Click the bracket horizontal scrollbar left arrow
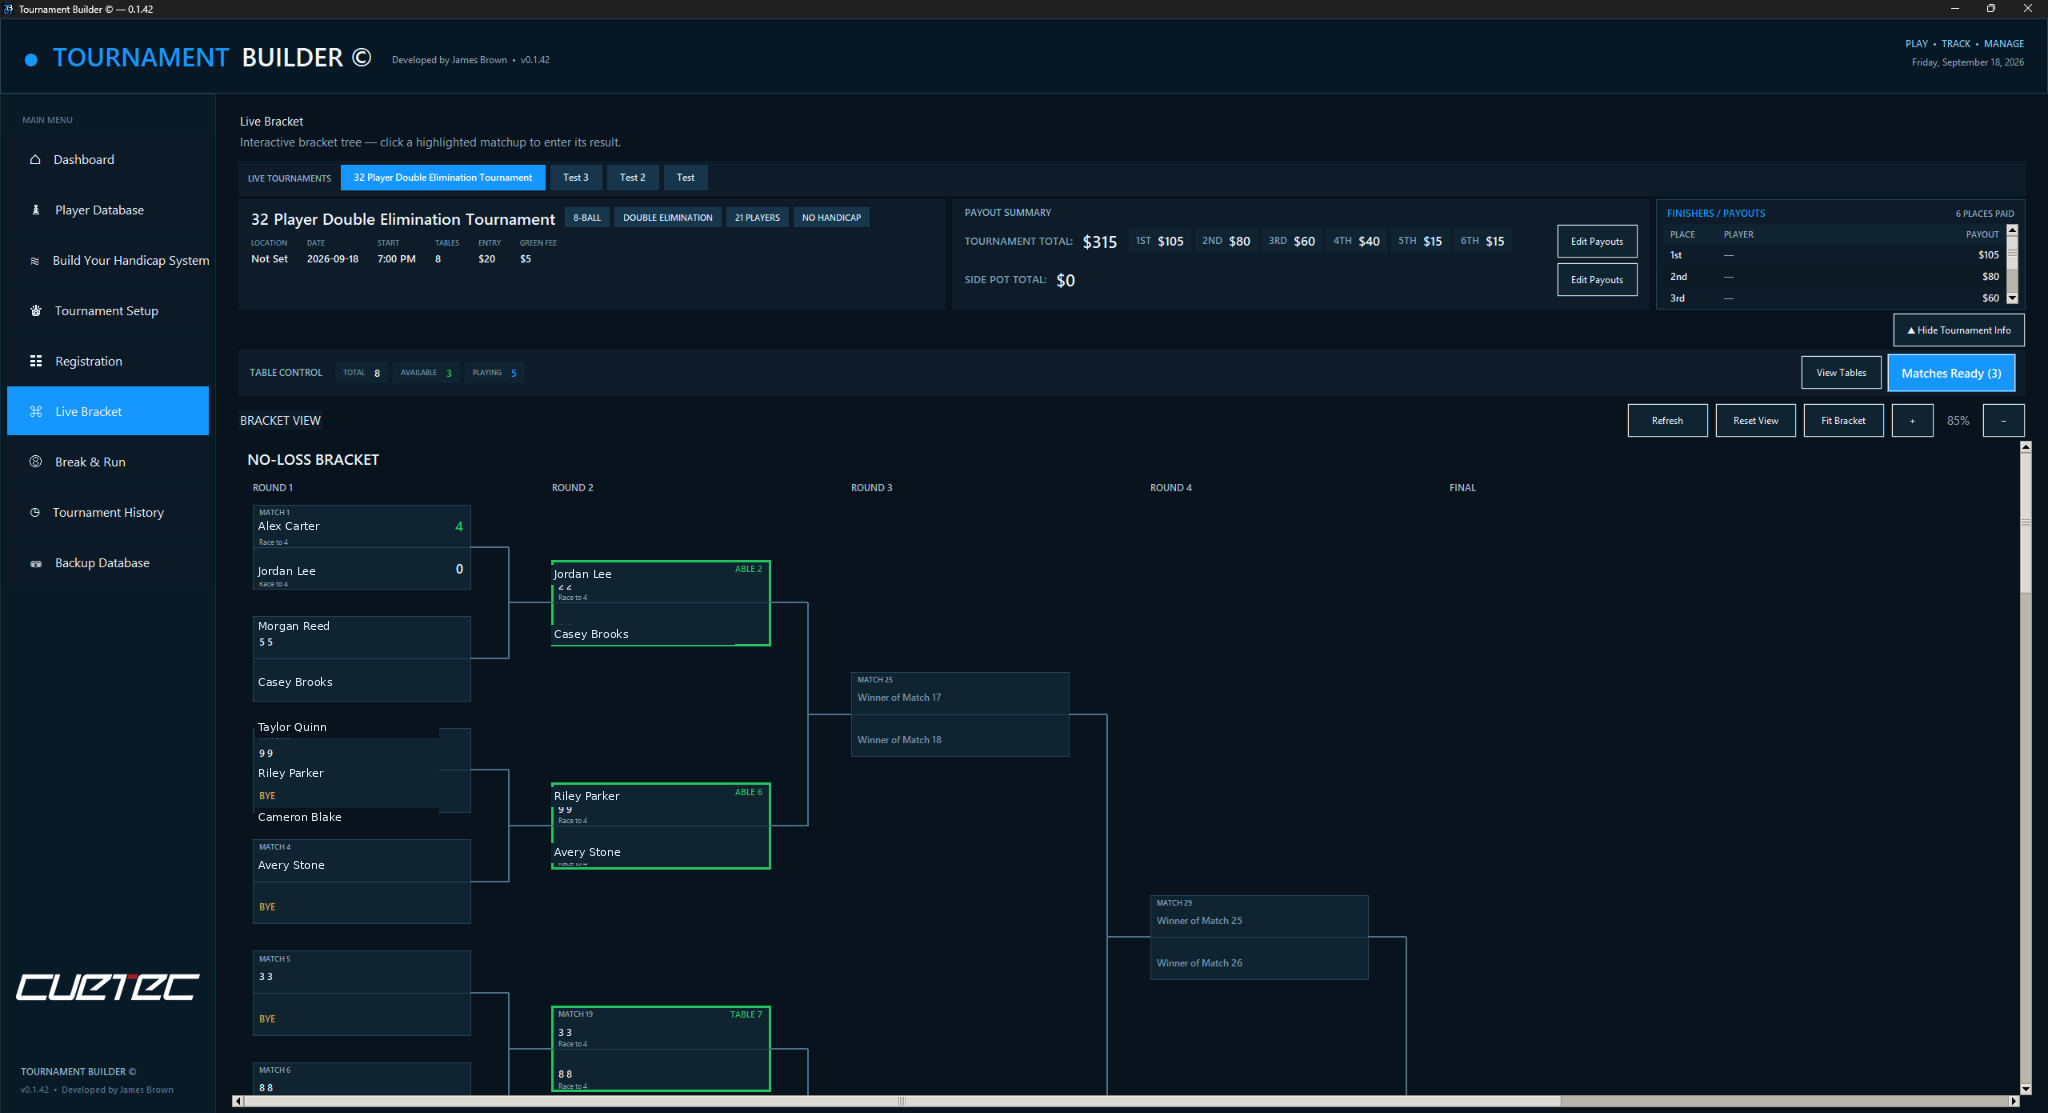 [x=237, y=1101]
